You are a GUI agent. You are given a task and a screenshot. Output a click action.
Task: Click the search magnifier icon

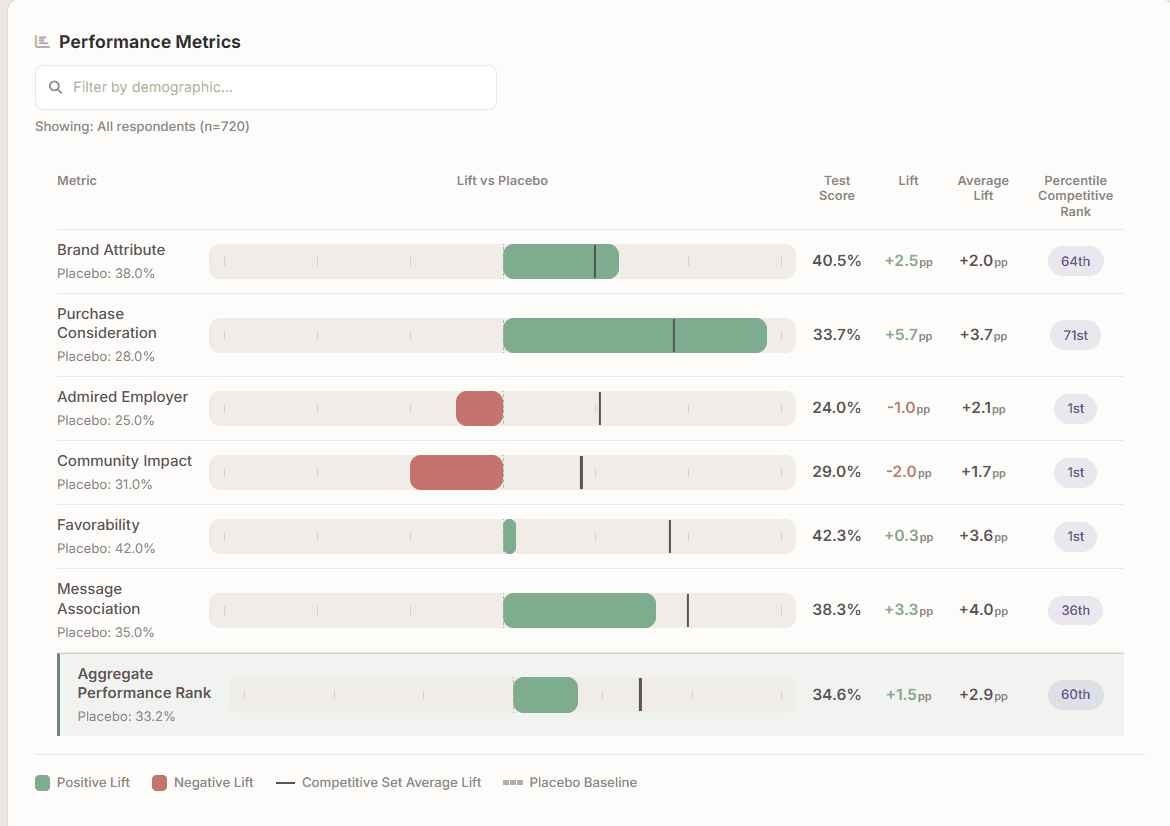pos(55,87)
